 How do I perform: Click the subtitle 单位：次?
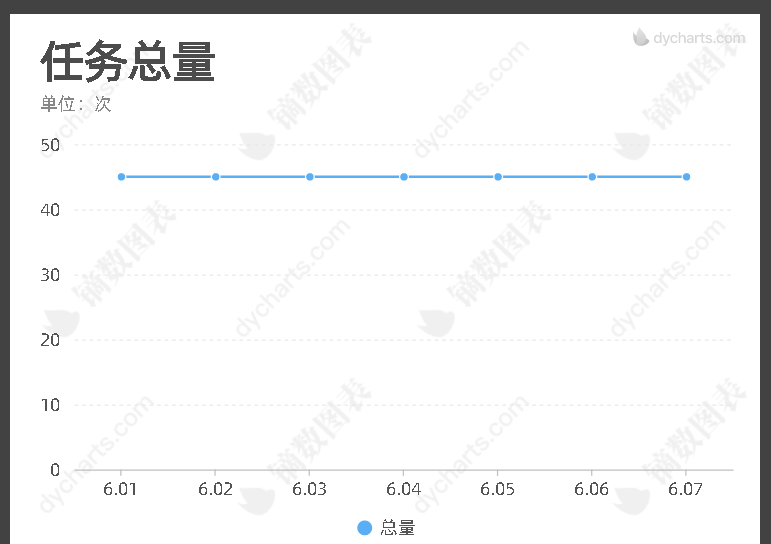(x=76, y=104)
